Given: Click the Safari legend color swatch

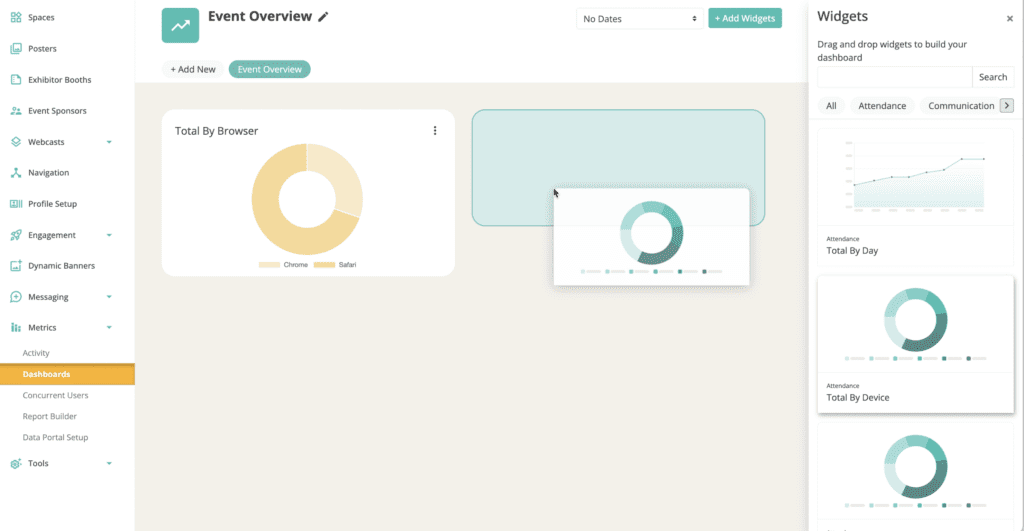Looking at the screenshot, I should click(325, 265).
